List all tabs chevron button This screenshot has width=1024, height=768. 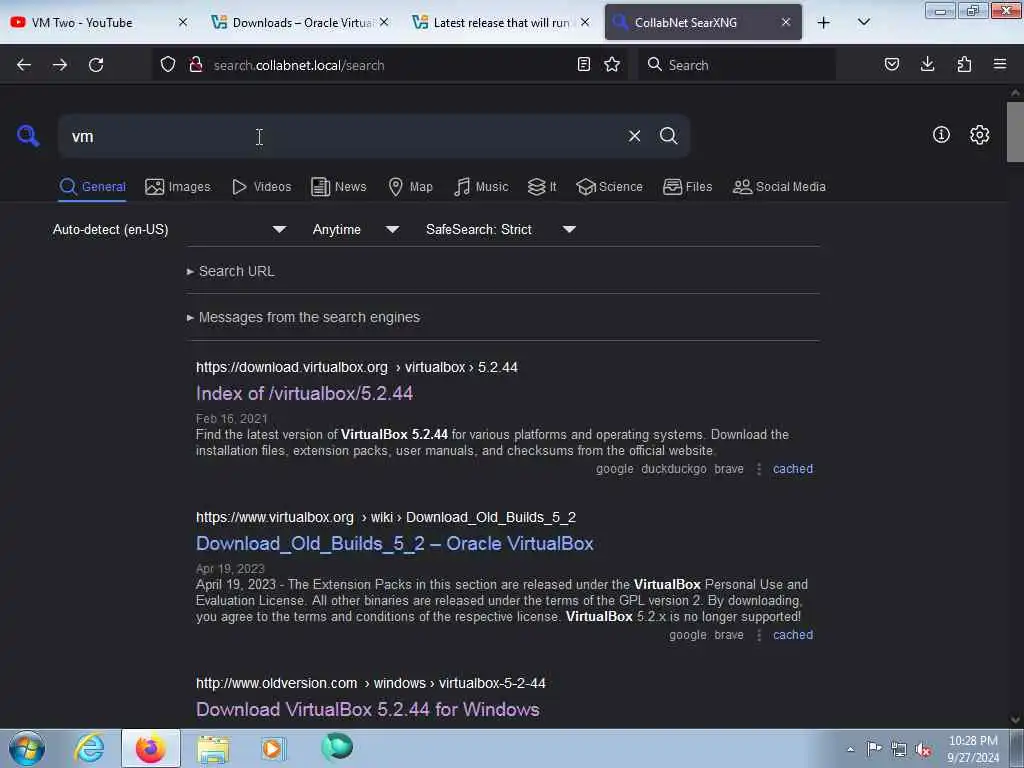pos(863,22)
